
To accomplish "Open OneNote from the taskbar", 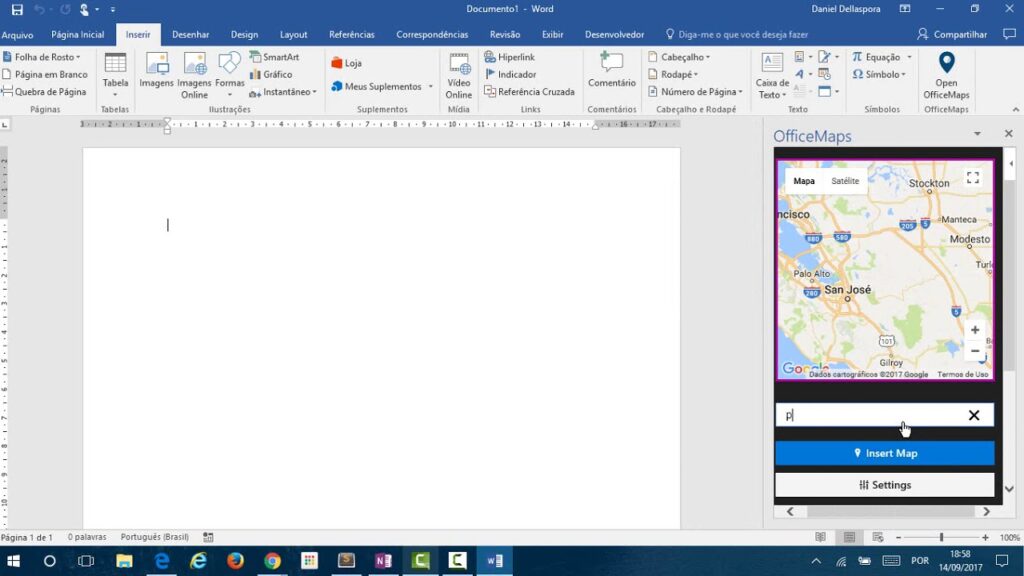I will click(x=383, y=561).
